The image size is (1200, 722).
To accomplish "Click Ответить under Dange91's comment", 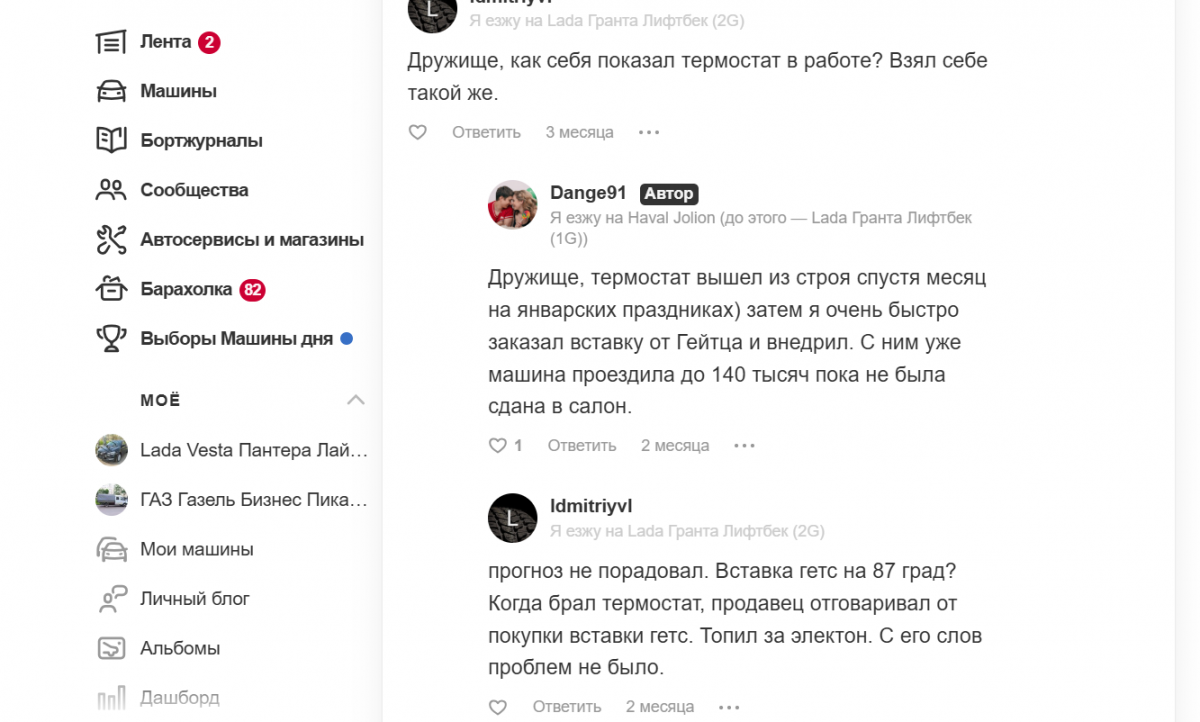I will (581, 446).
